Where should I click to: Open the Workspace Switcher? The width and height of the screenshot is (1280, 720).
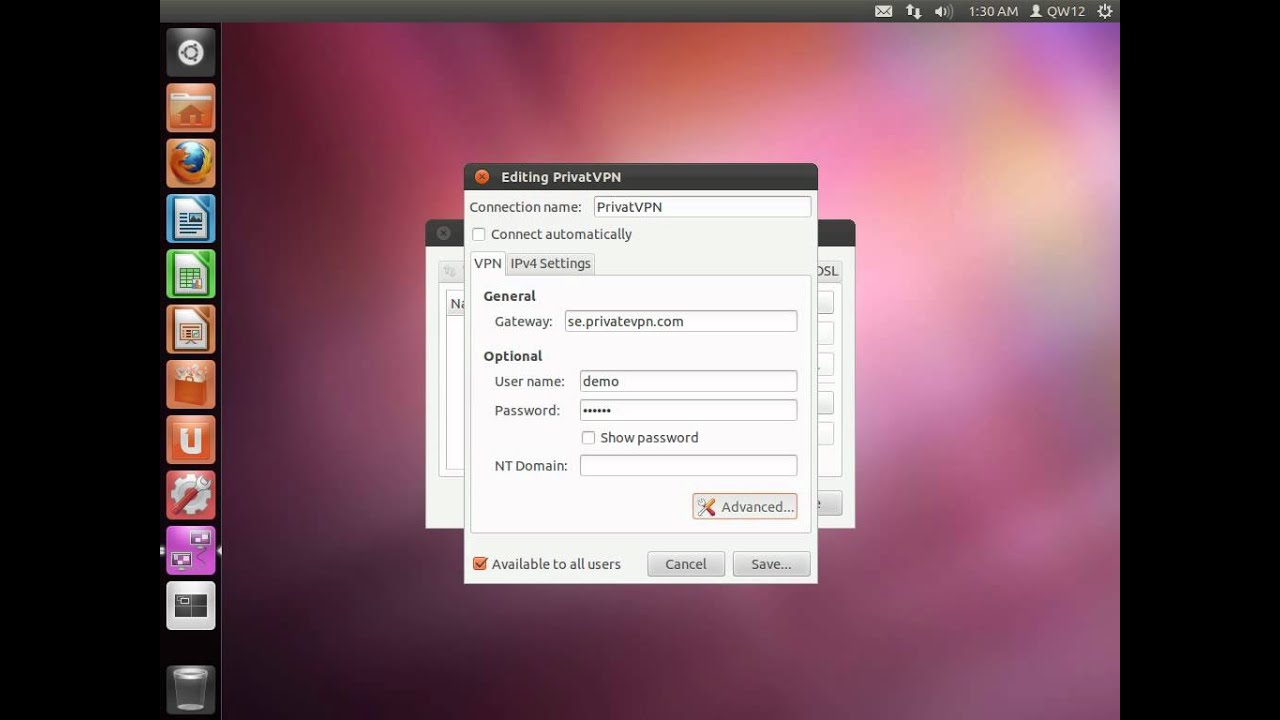(x=190, y=605)
